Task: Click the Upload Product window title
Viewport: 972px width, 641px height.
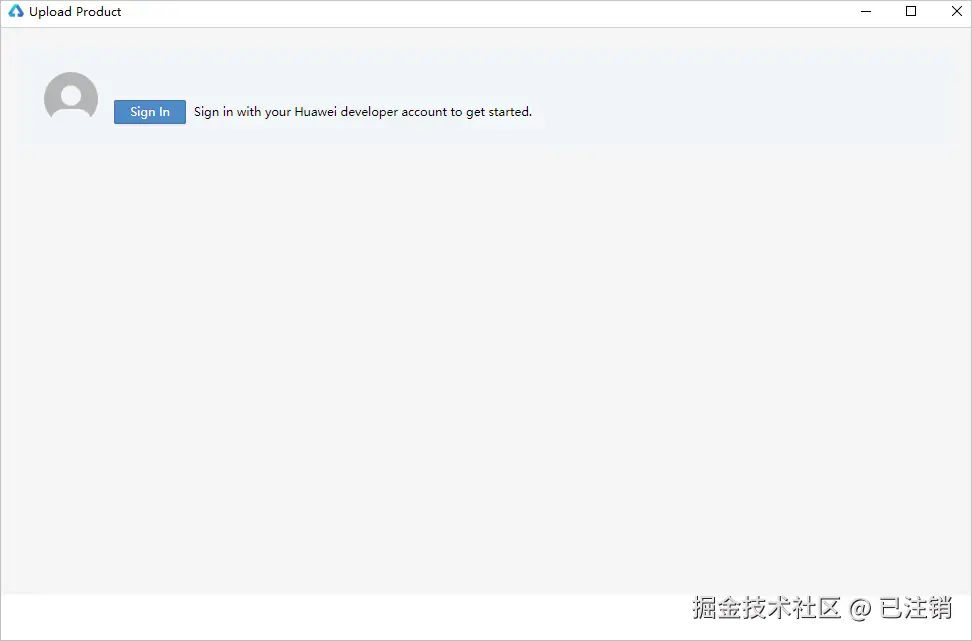Action: click(75, 12)
